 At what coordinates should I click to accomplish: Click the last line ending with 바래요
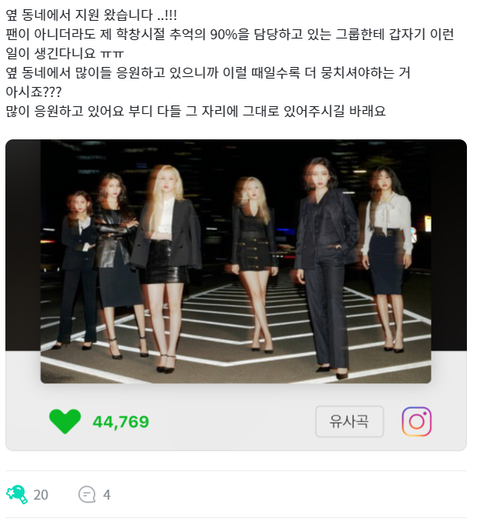pos(196,111)
